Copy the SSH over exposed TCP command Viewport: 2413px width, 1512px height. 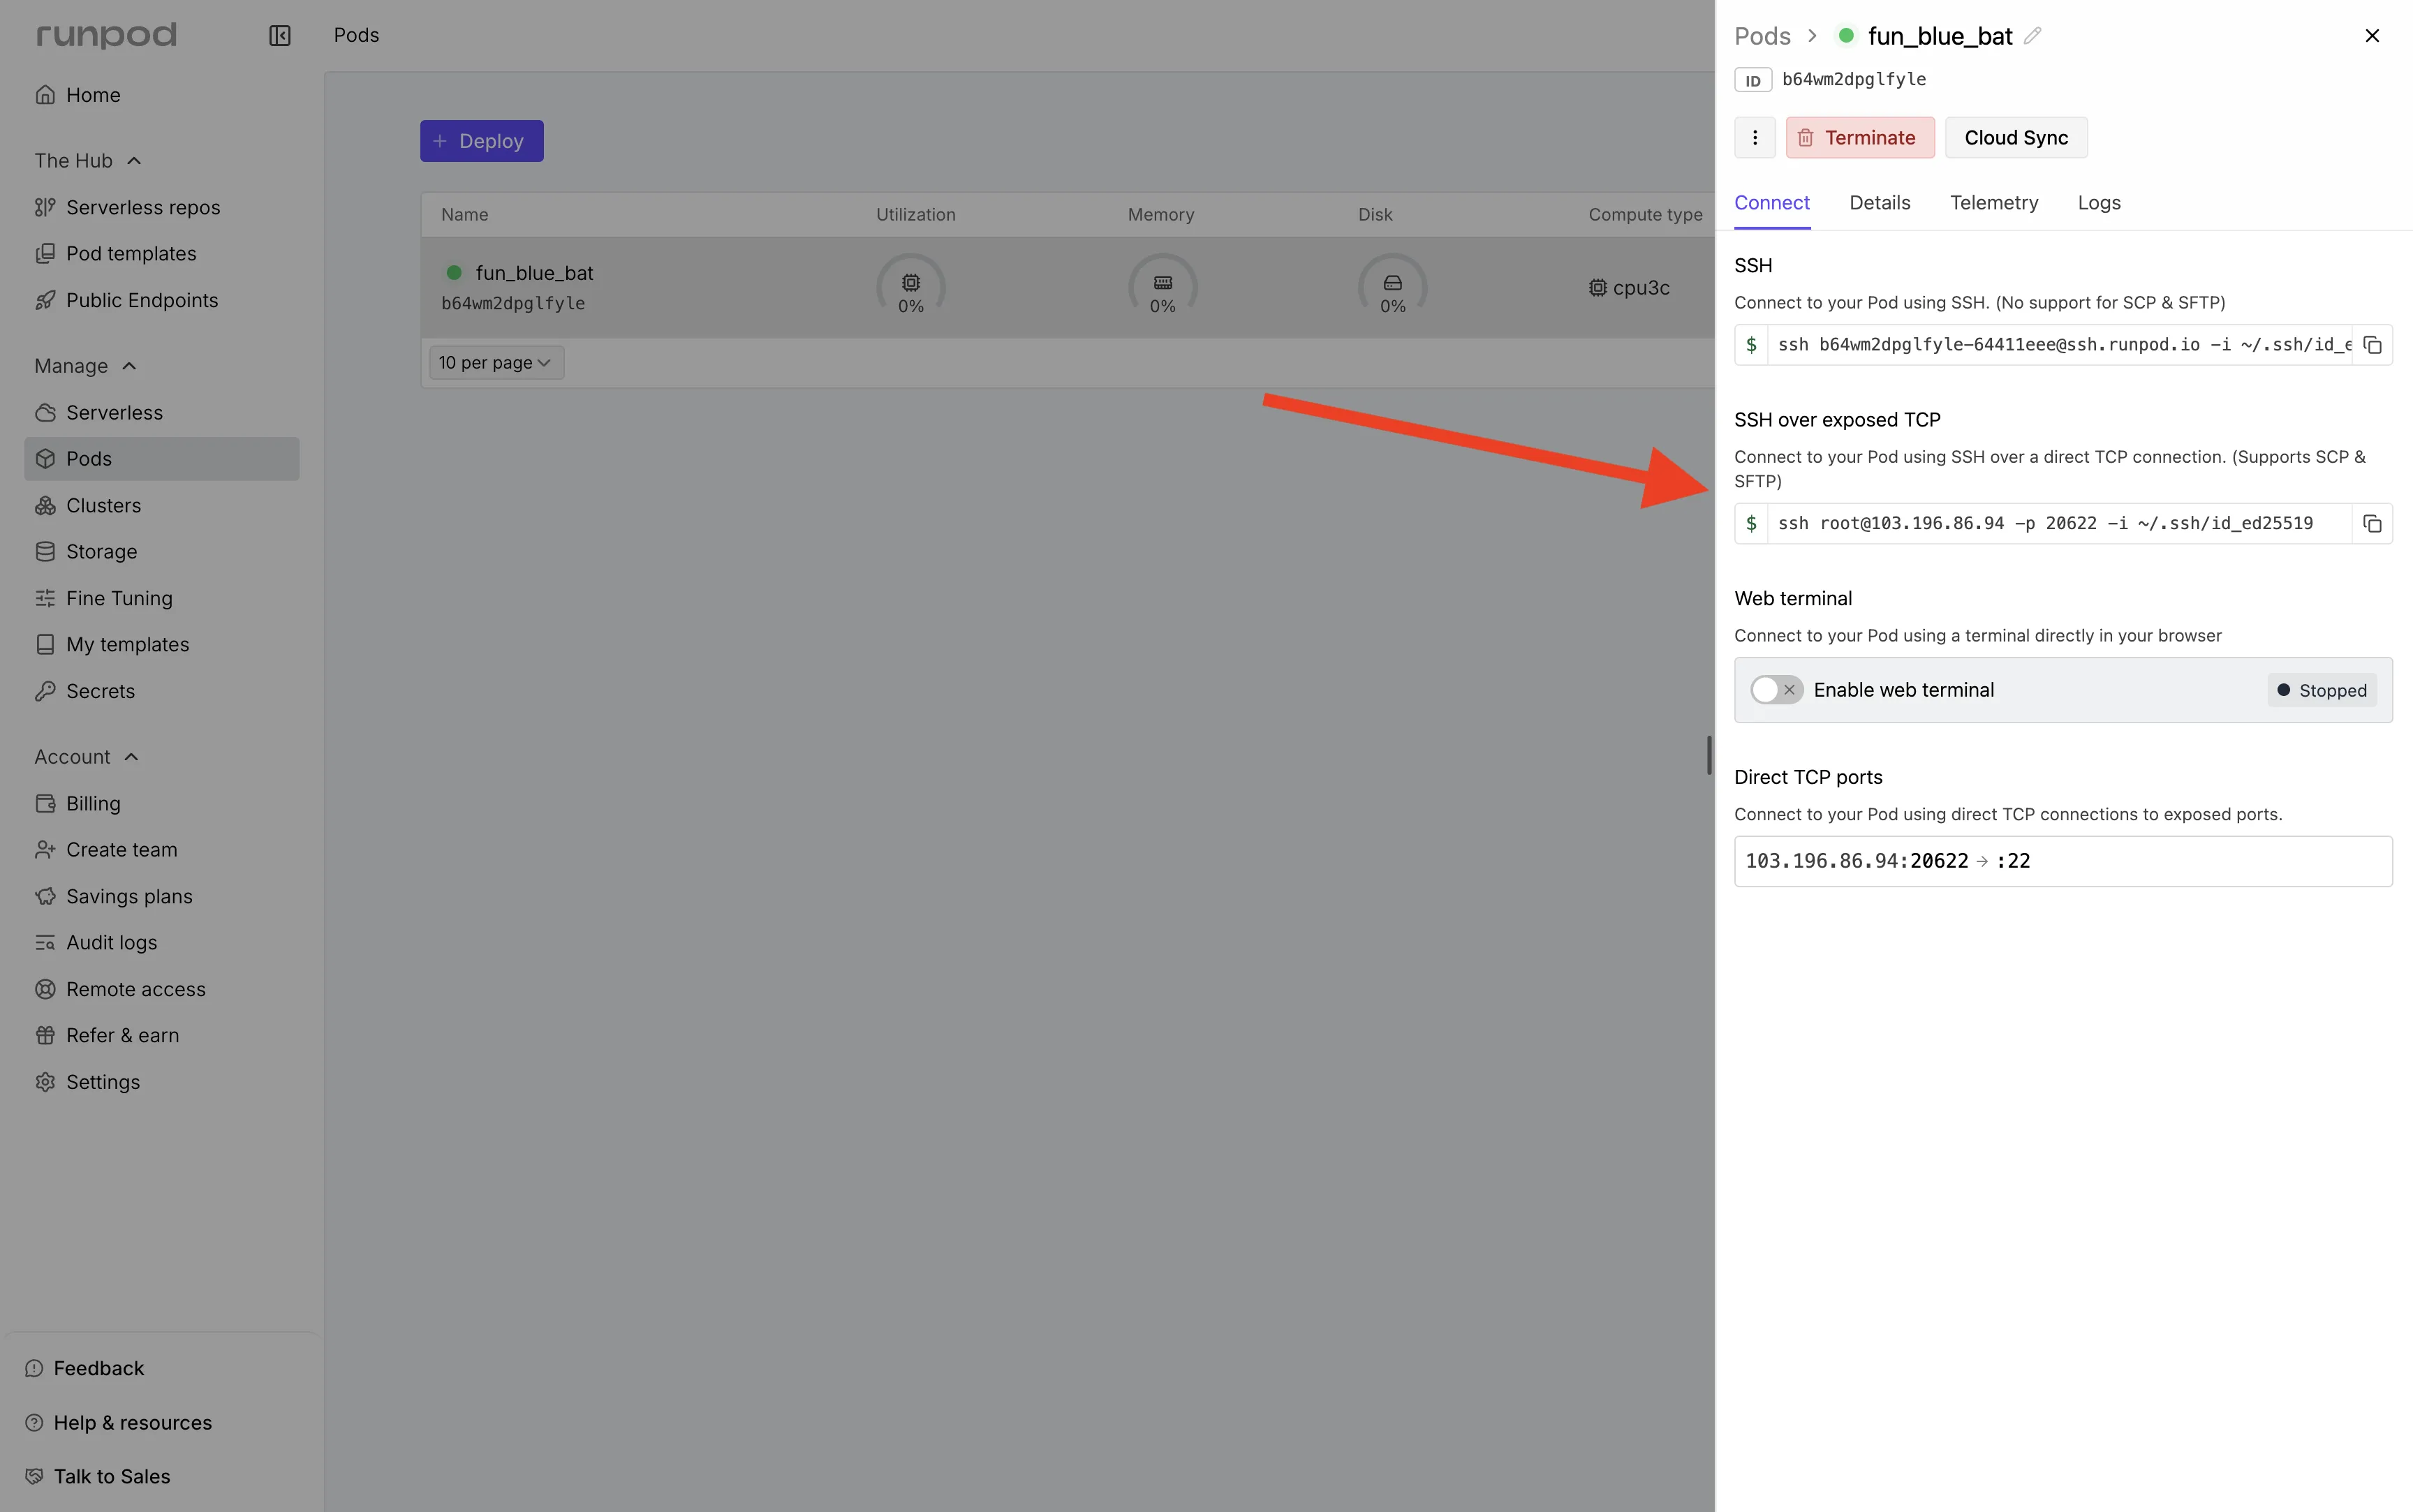pyautogui.click(x=2372, y=524)
